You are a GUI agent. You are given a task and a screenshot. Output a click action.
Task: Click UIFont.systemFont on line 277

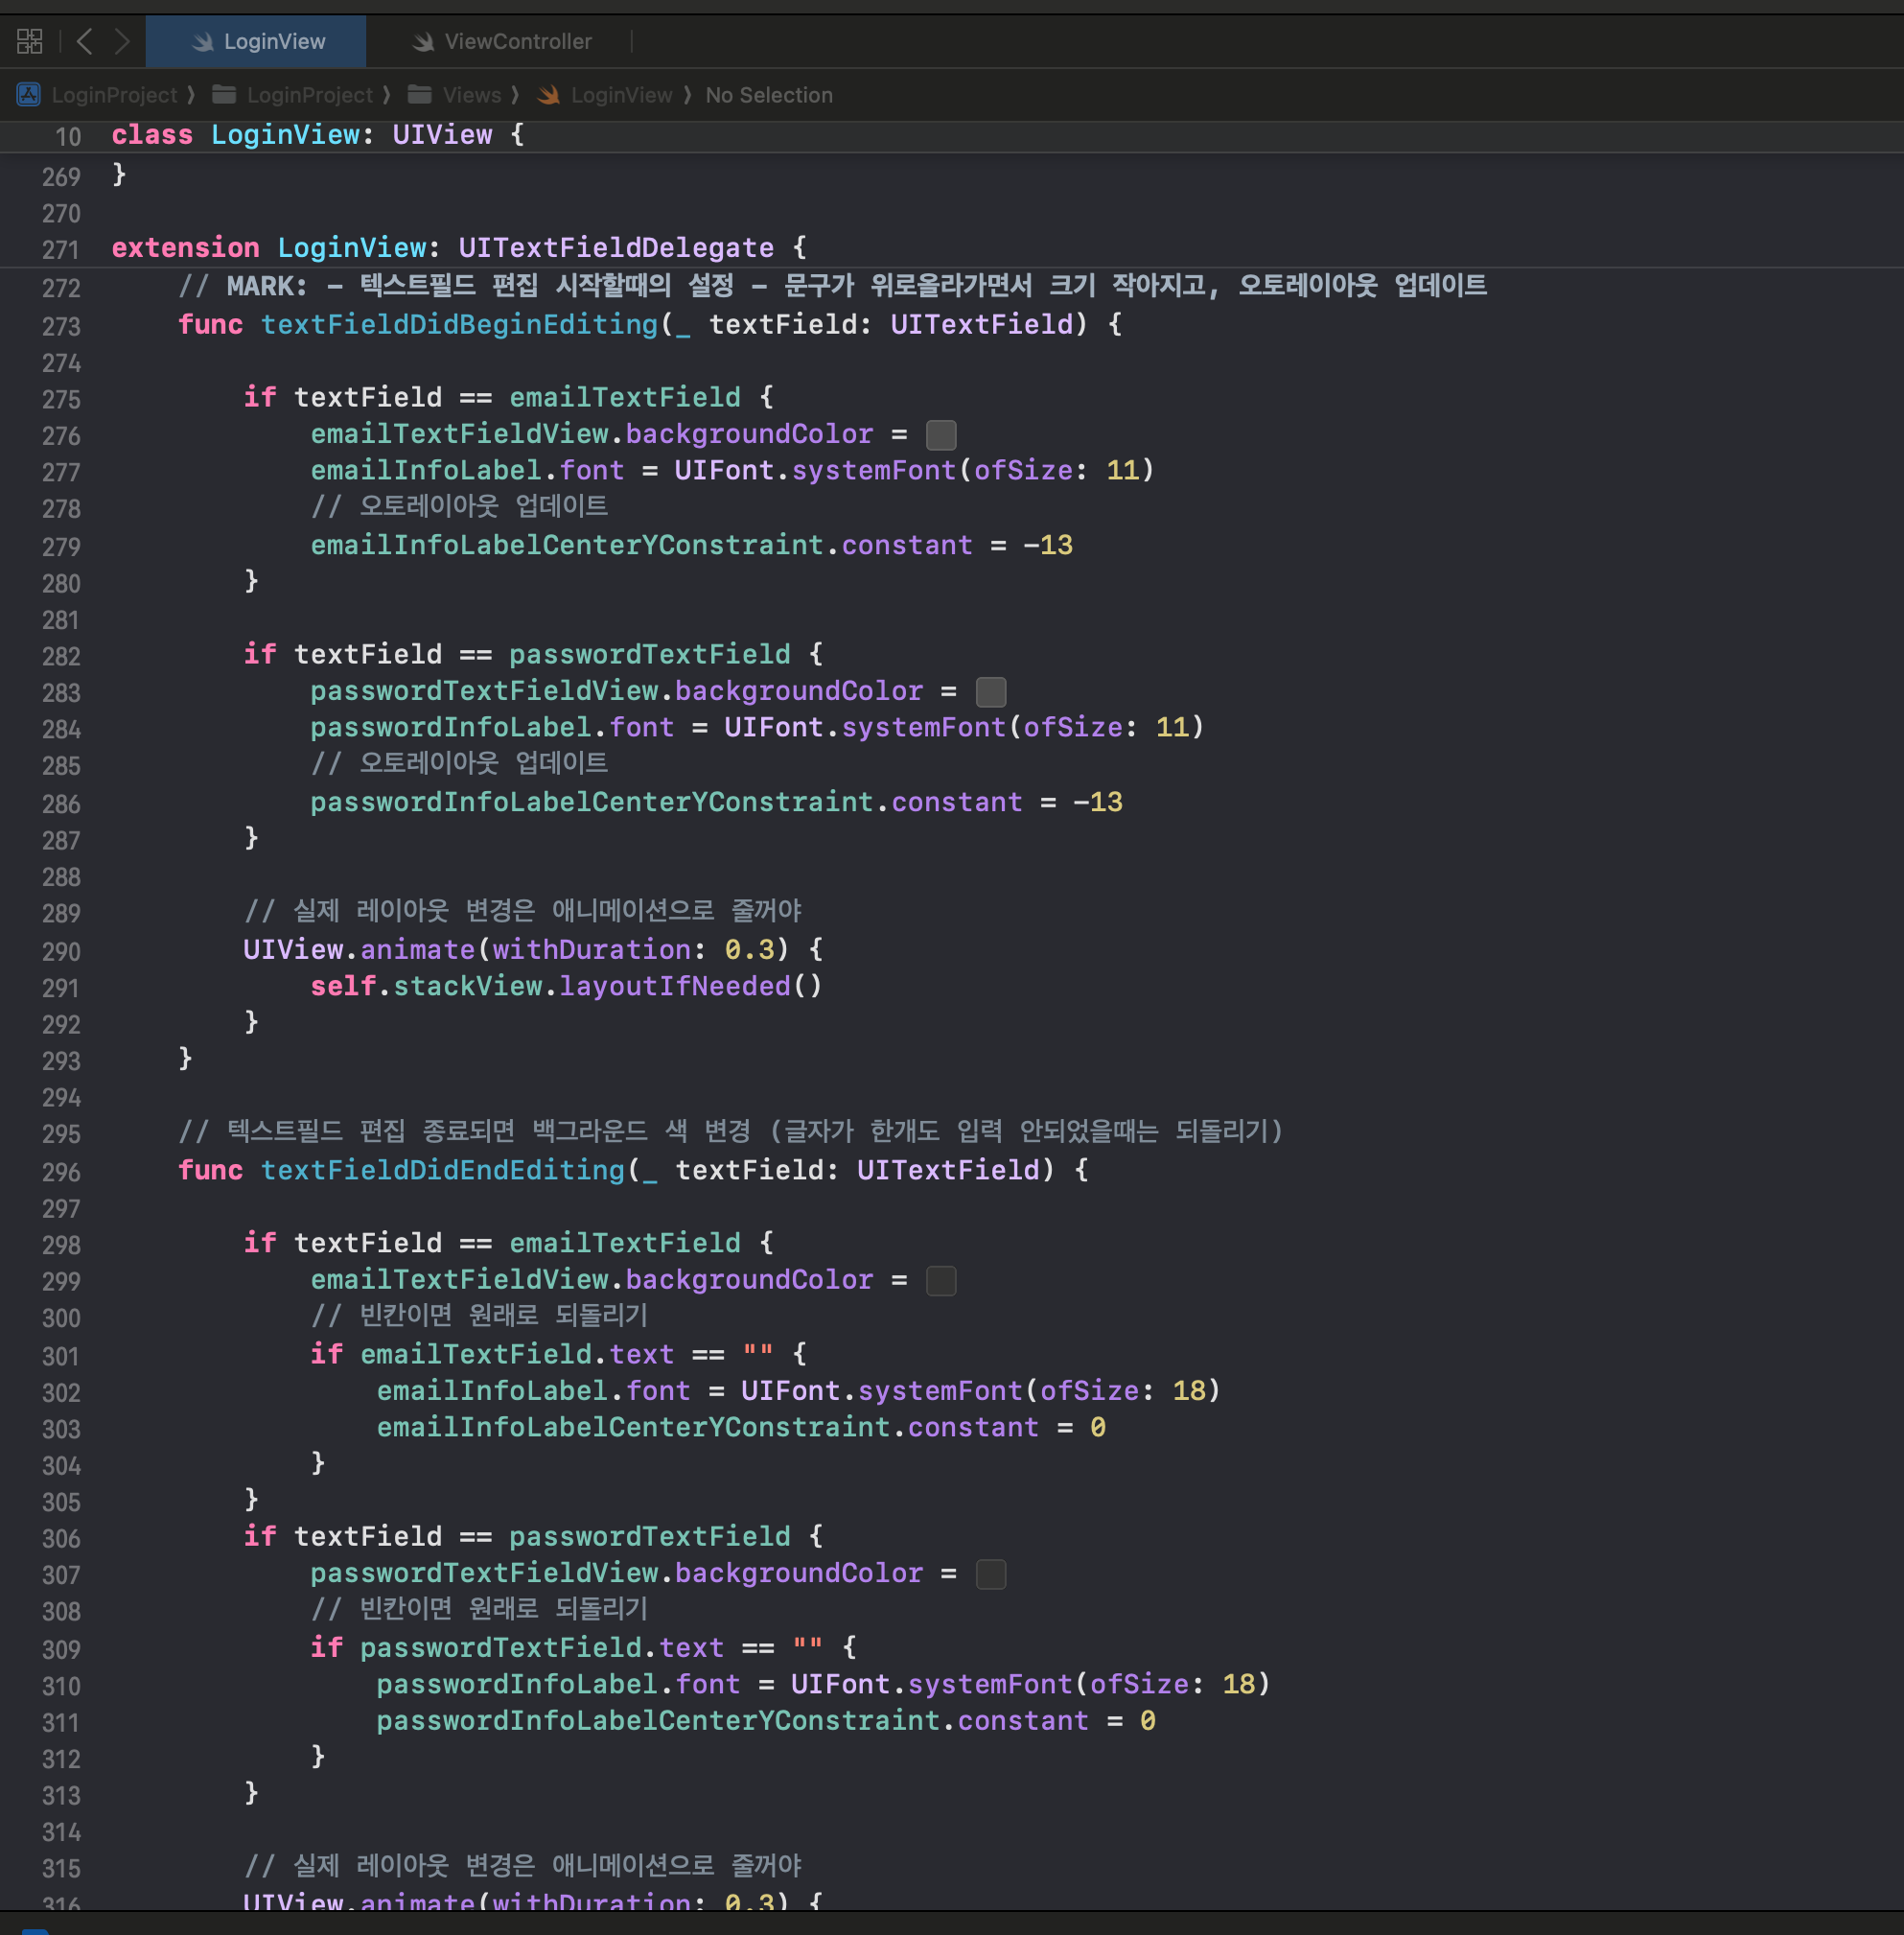[x=815, y=470]
